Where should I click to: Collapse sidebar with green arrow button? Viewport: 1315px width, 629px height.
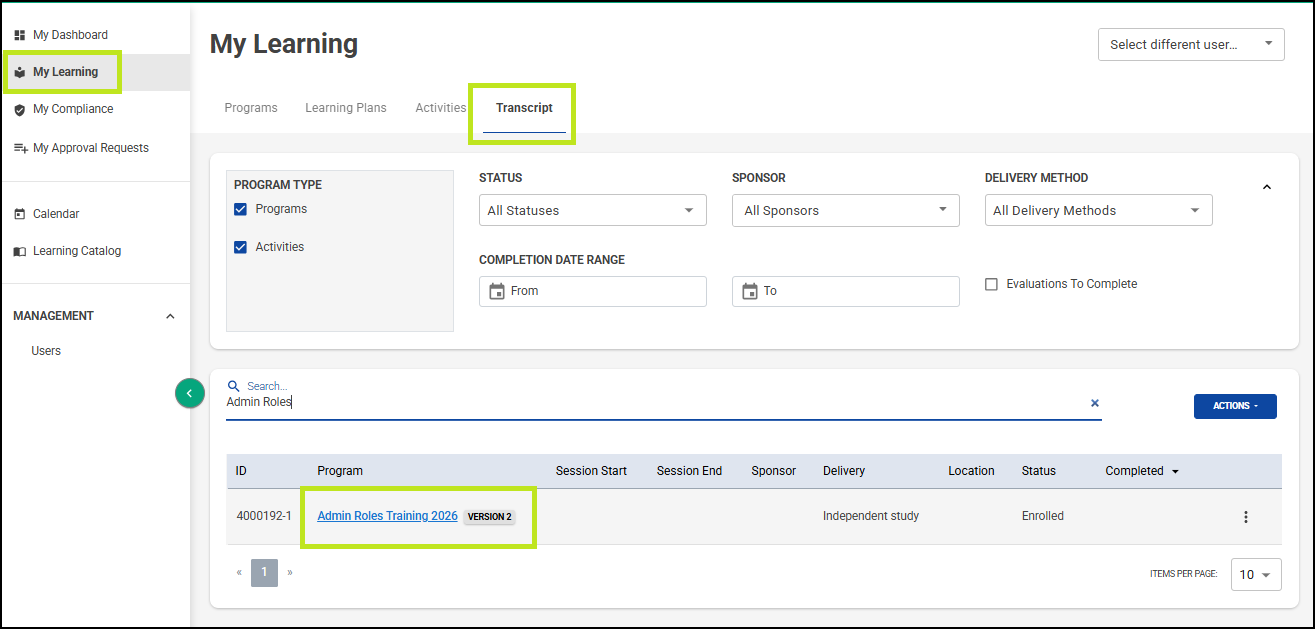pos(189,393)
